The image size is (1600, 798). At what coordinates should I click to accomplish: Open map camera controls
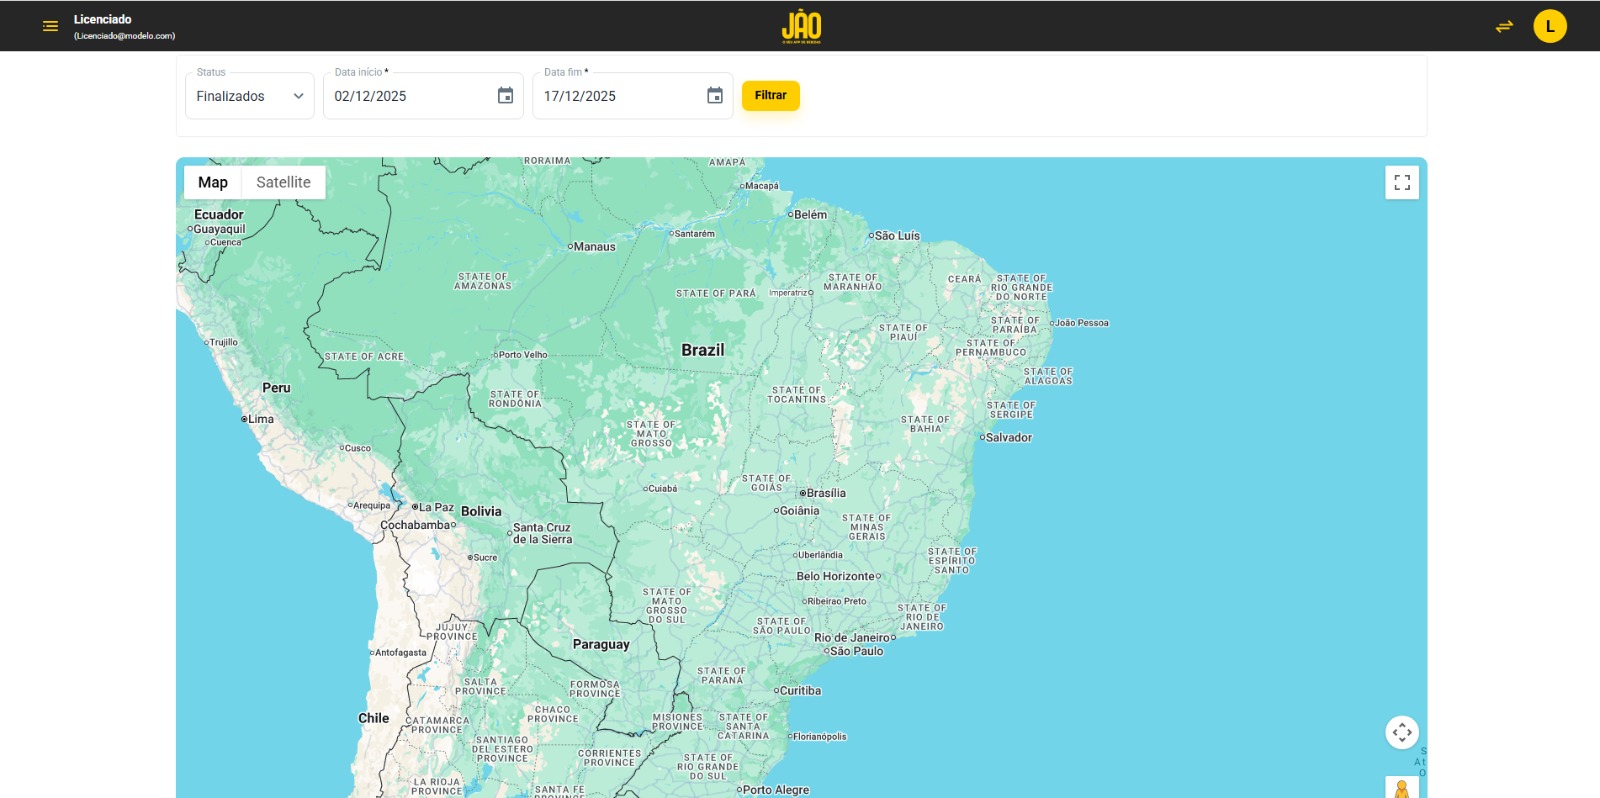click(1402, 732)
